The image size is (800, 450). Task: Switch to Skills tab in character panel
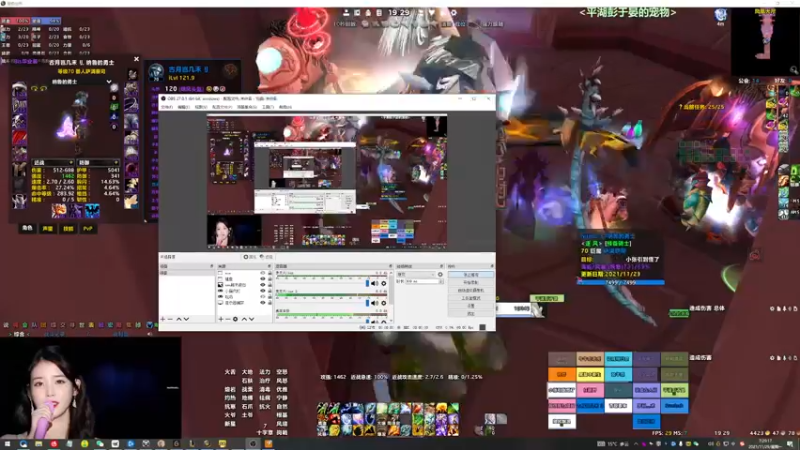tap(68, 229)
